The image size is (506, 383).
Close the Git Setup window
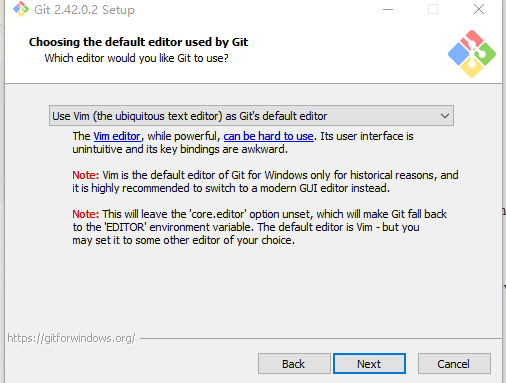click(479, 9)
